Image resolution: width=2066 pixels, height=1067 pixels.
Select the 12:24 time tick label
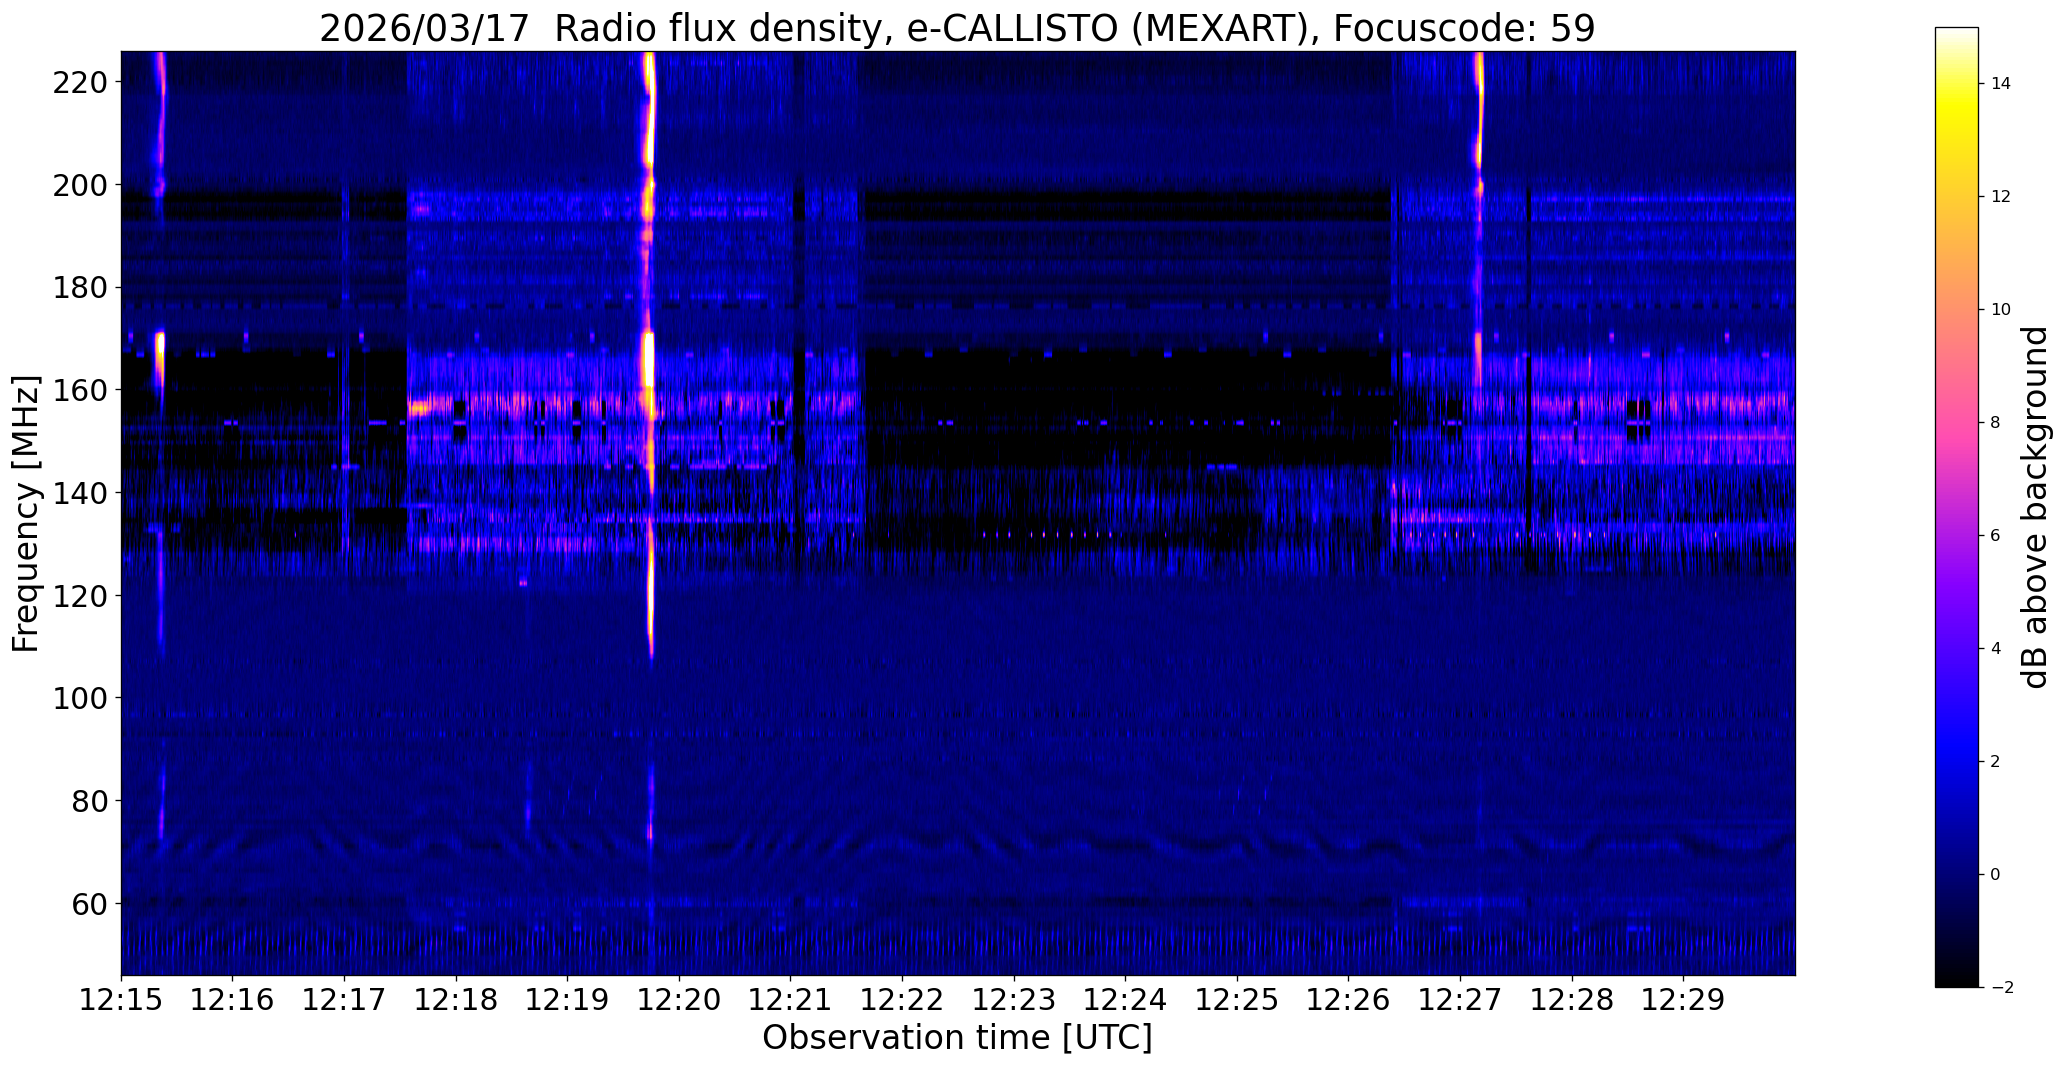click(1125, 999)
